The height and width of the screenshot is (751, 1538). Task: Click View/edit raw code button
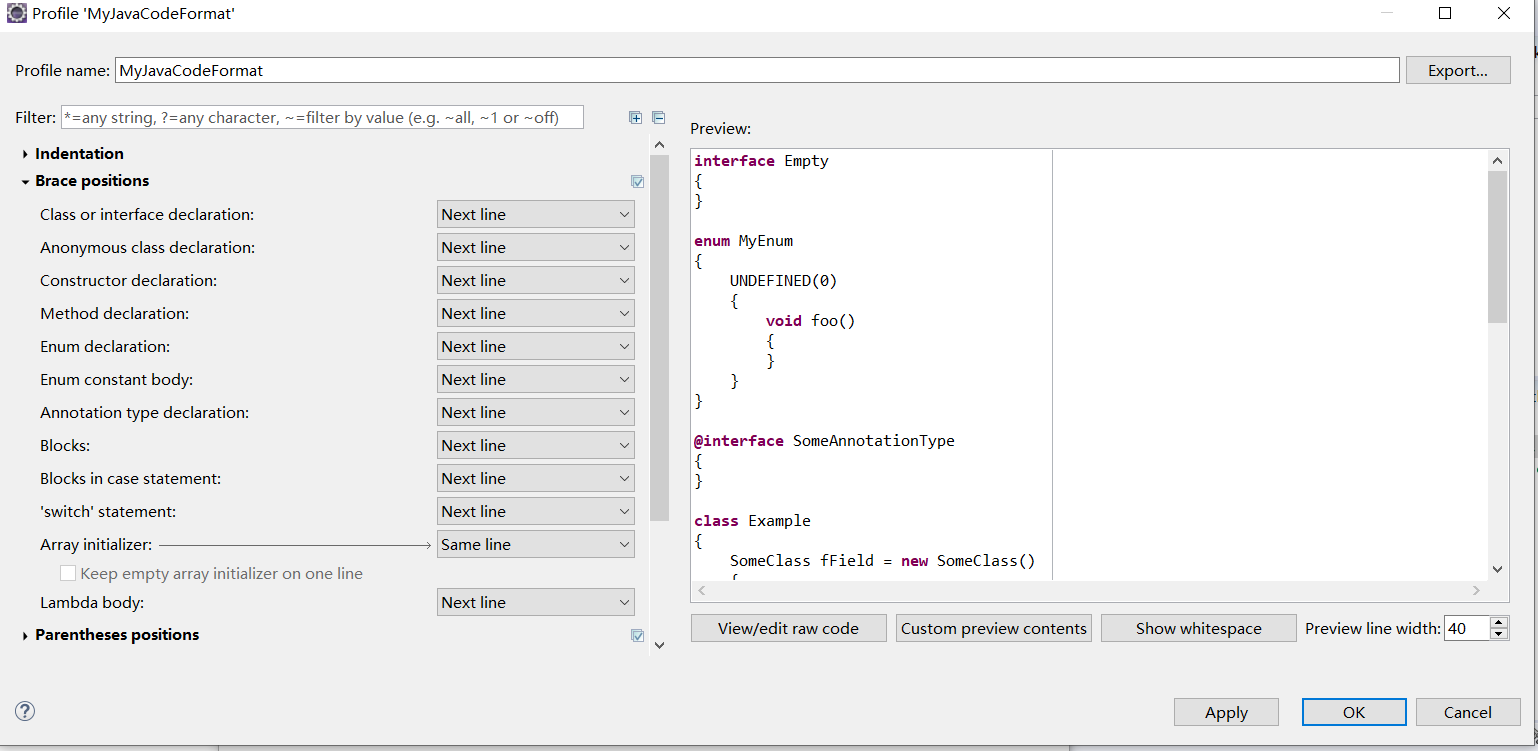788,628
